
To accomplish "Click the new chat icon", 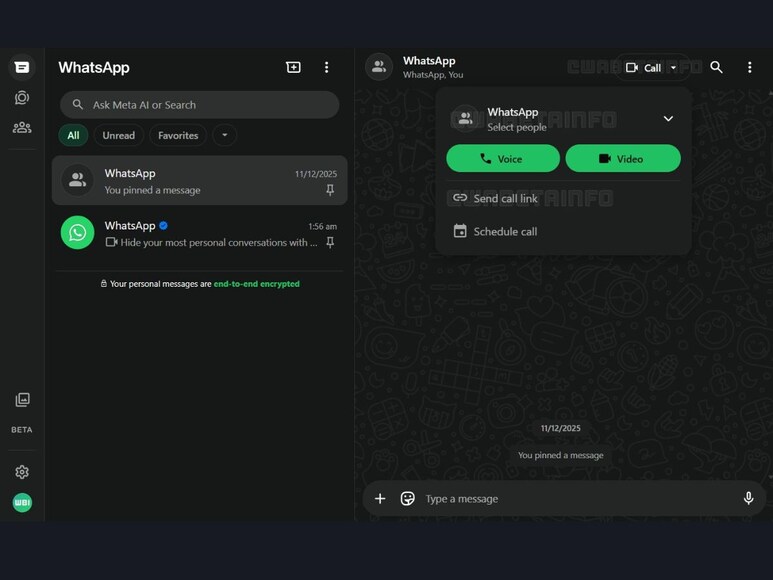I will [293, 67].
